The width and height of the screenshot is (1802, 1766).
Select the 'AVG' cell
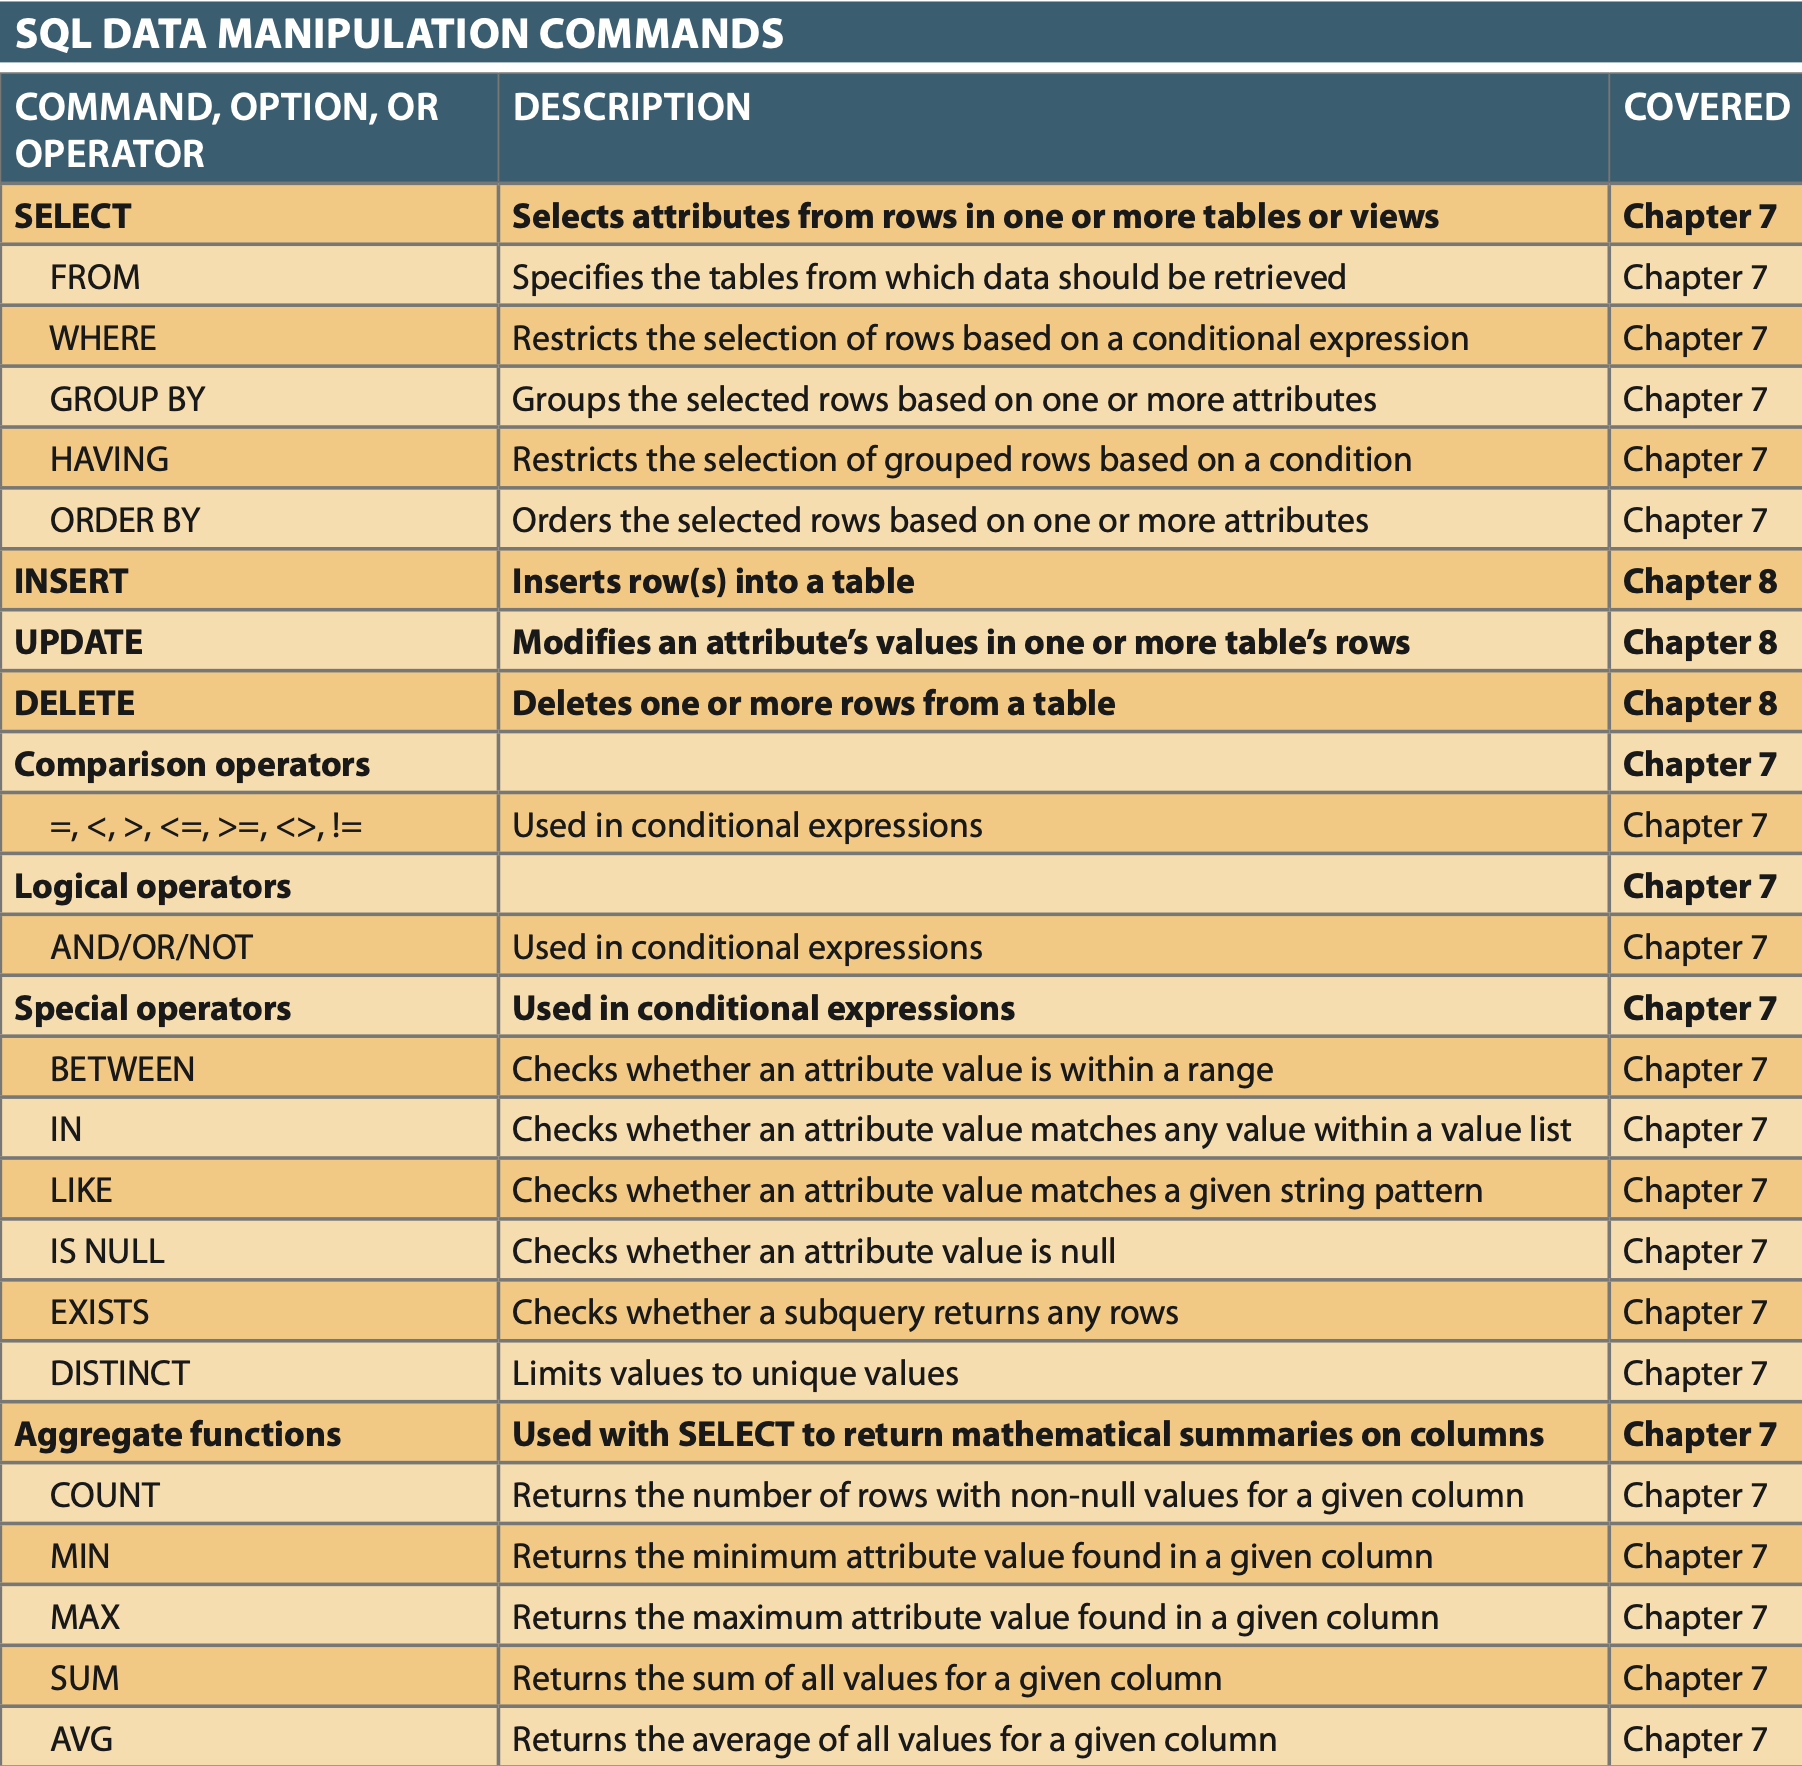tap(249, 1737)
